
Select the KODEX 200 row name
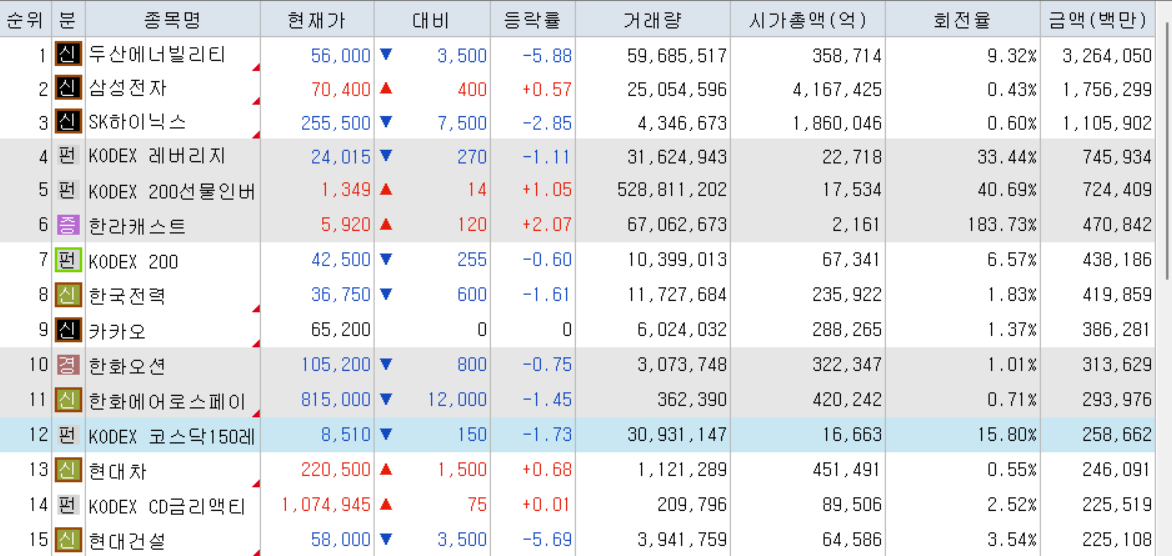point(133,262)
